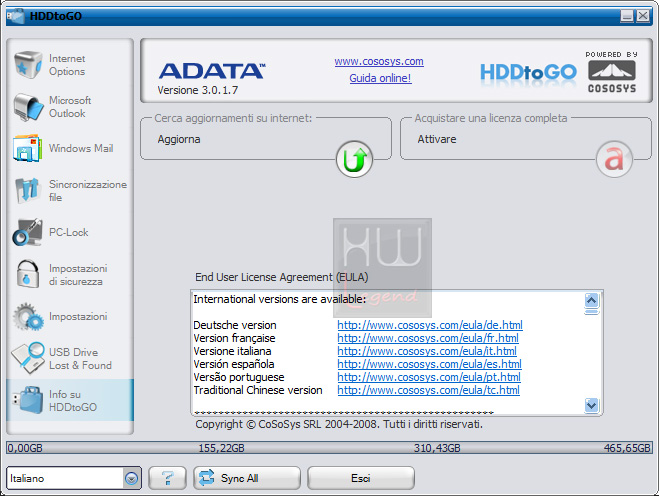Click the HDDtoGO title bar icon
Viewport: 659px width, 496px height.
click(x=16, y=16)
